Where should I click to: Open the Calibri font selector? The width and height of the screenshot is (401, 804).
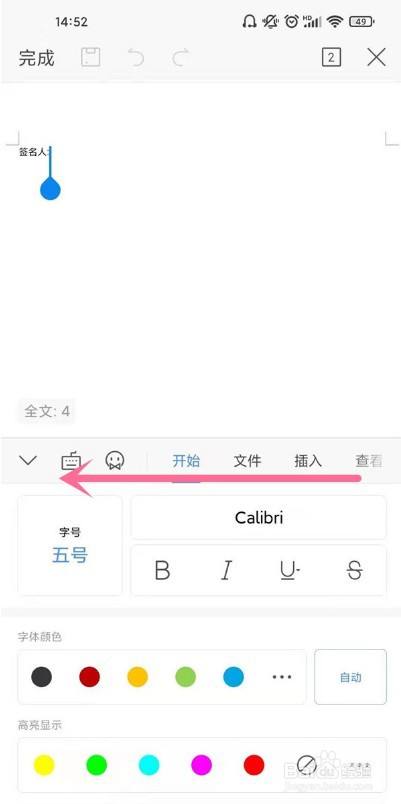[258, 517]
